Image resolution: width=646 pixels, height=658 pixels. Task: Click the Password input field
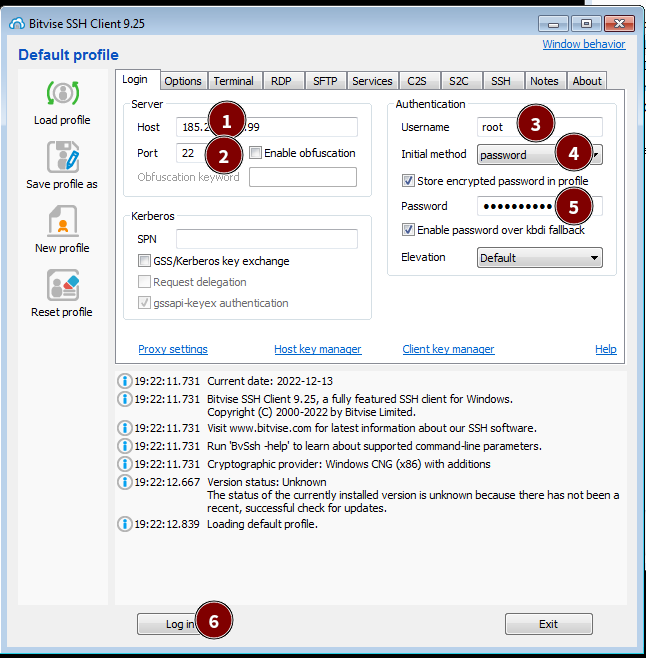(x=540, y=206)
